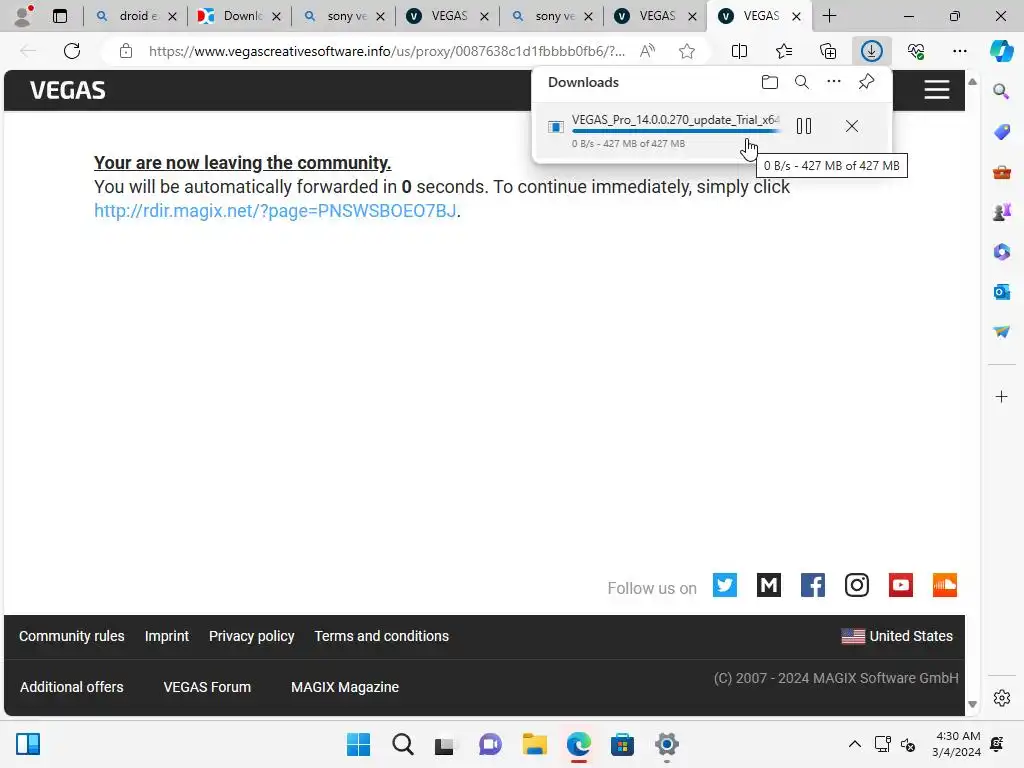The height and width of the screenshot is (768, 1024).
Task: Open MAGIX Magazine footer link
Action: pyautogui.click(x=345, y=687)
